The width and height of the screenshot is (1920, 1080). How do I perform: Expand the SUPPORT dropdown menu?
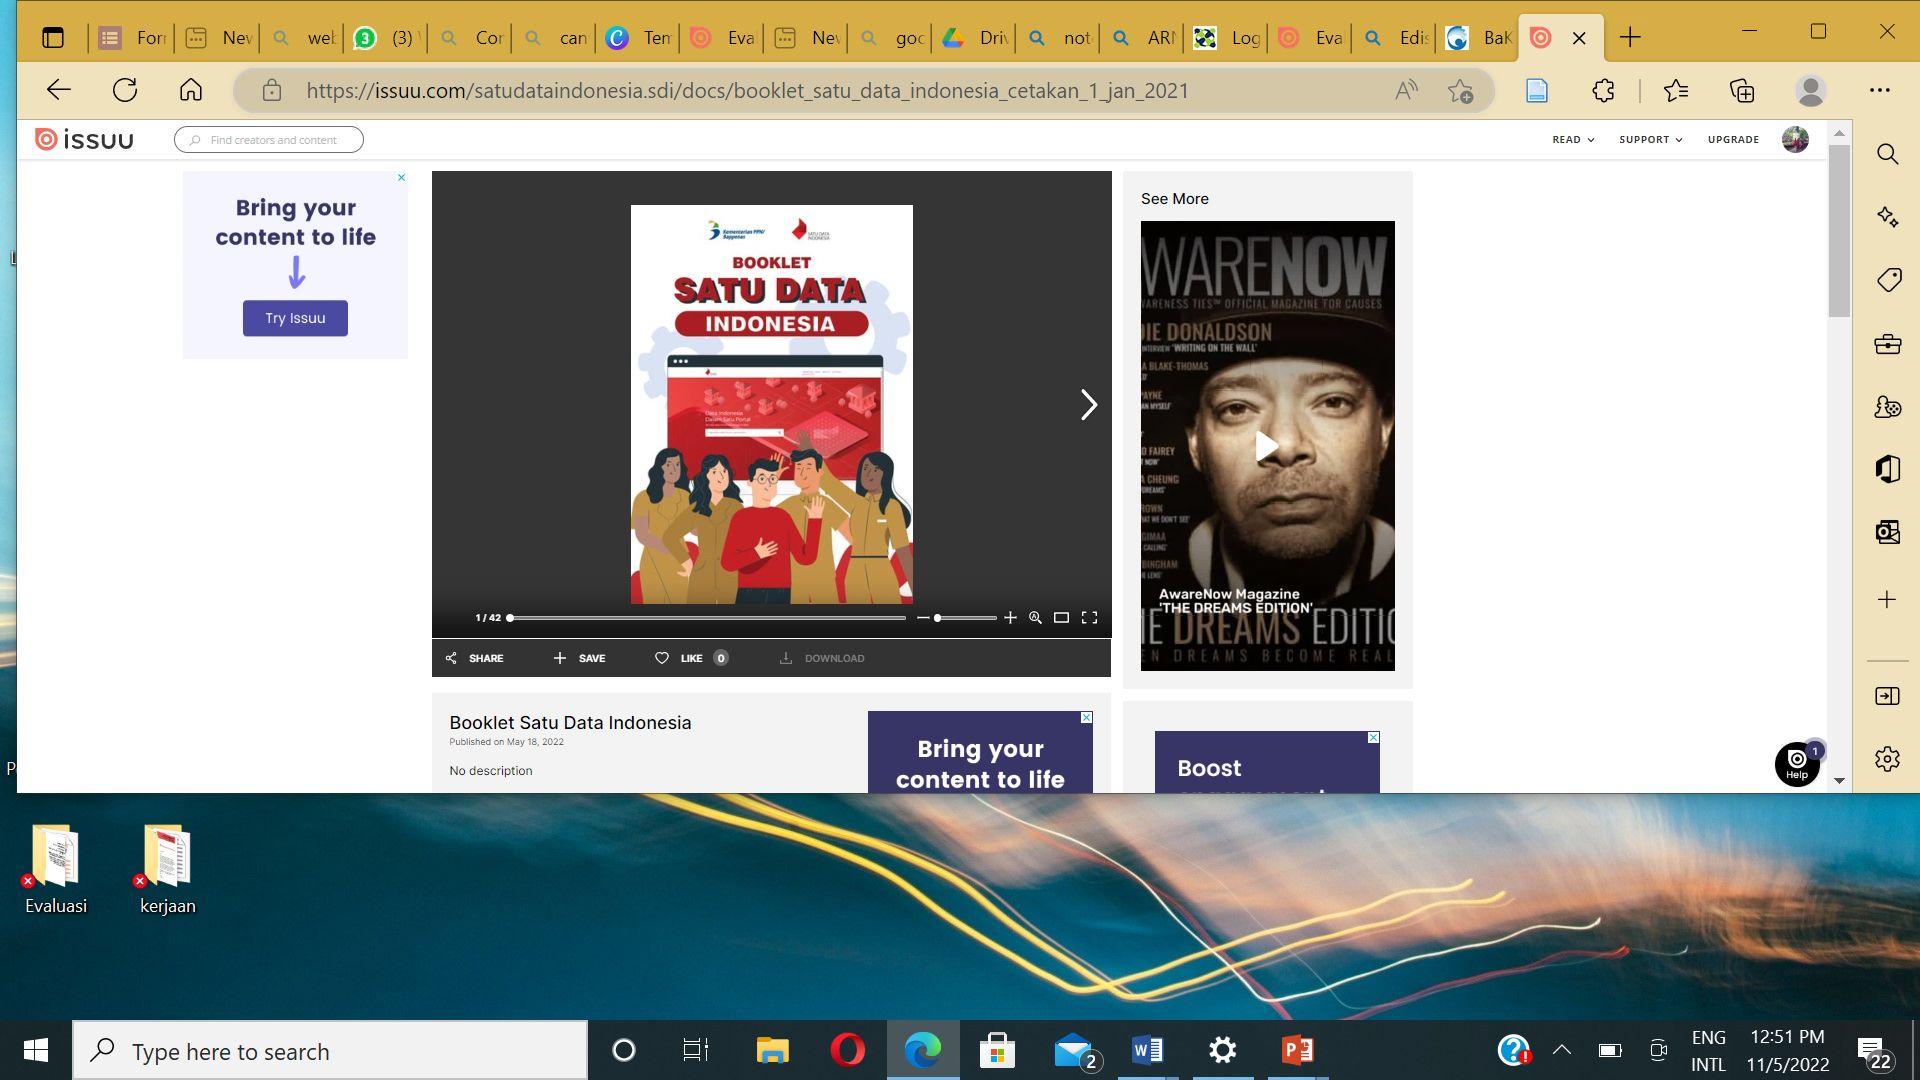point(1650,140)
